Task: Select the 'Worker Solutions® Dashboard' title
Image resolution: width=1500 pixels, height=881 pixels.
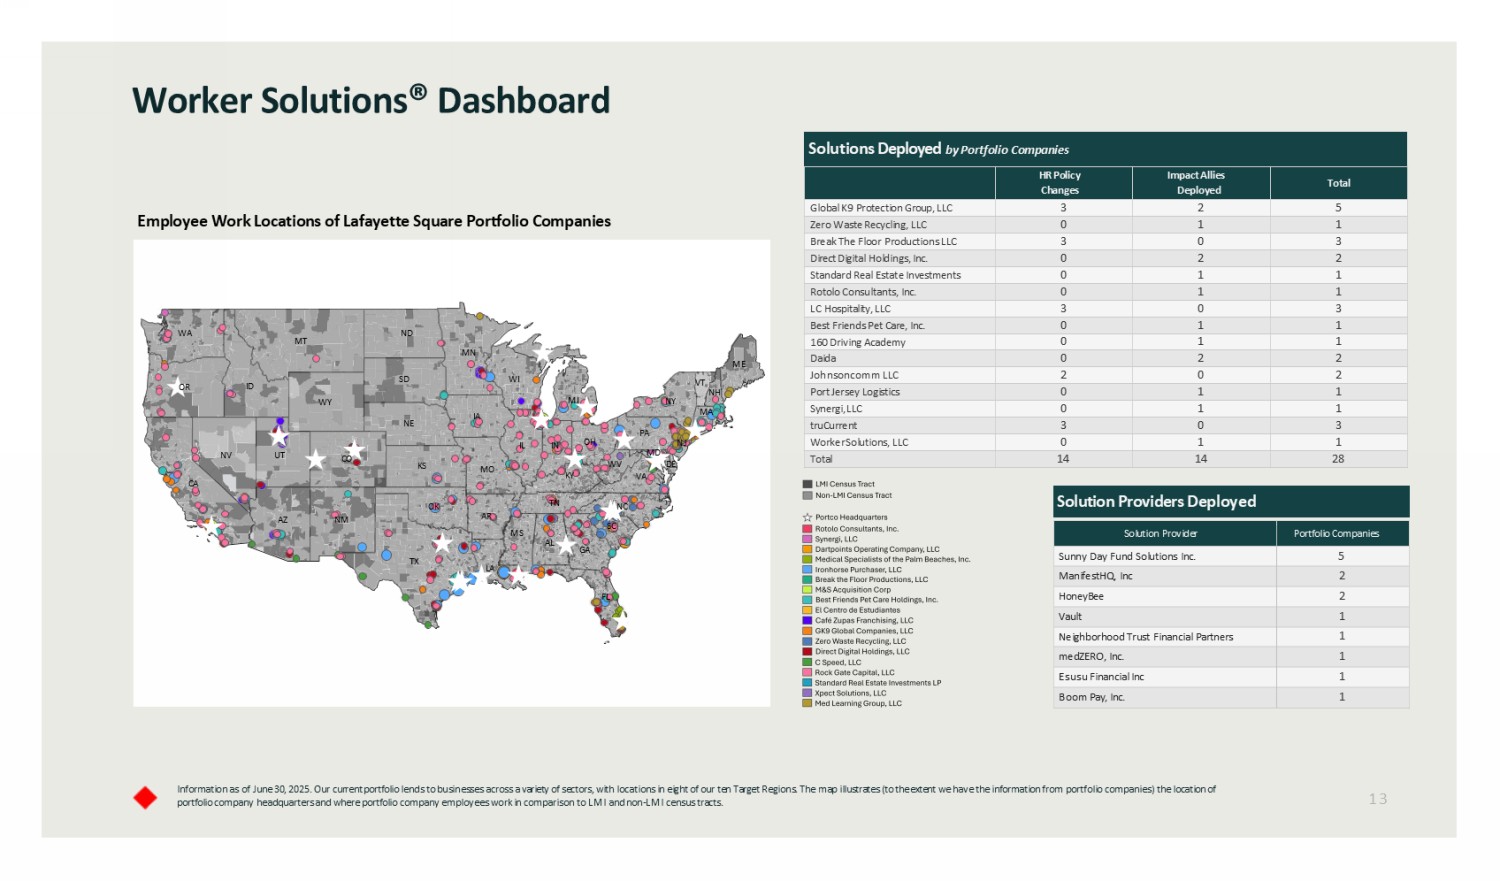Action: coord(371,100)
